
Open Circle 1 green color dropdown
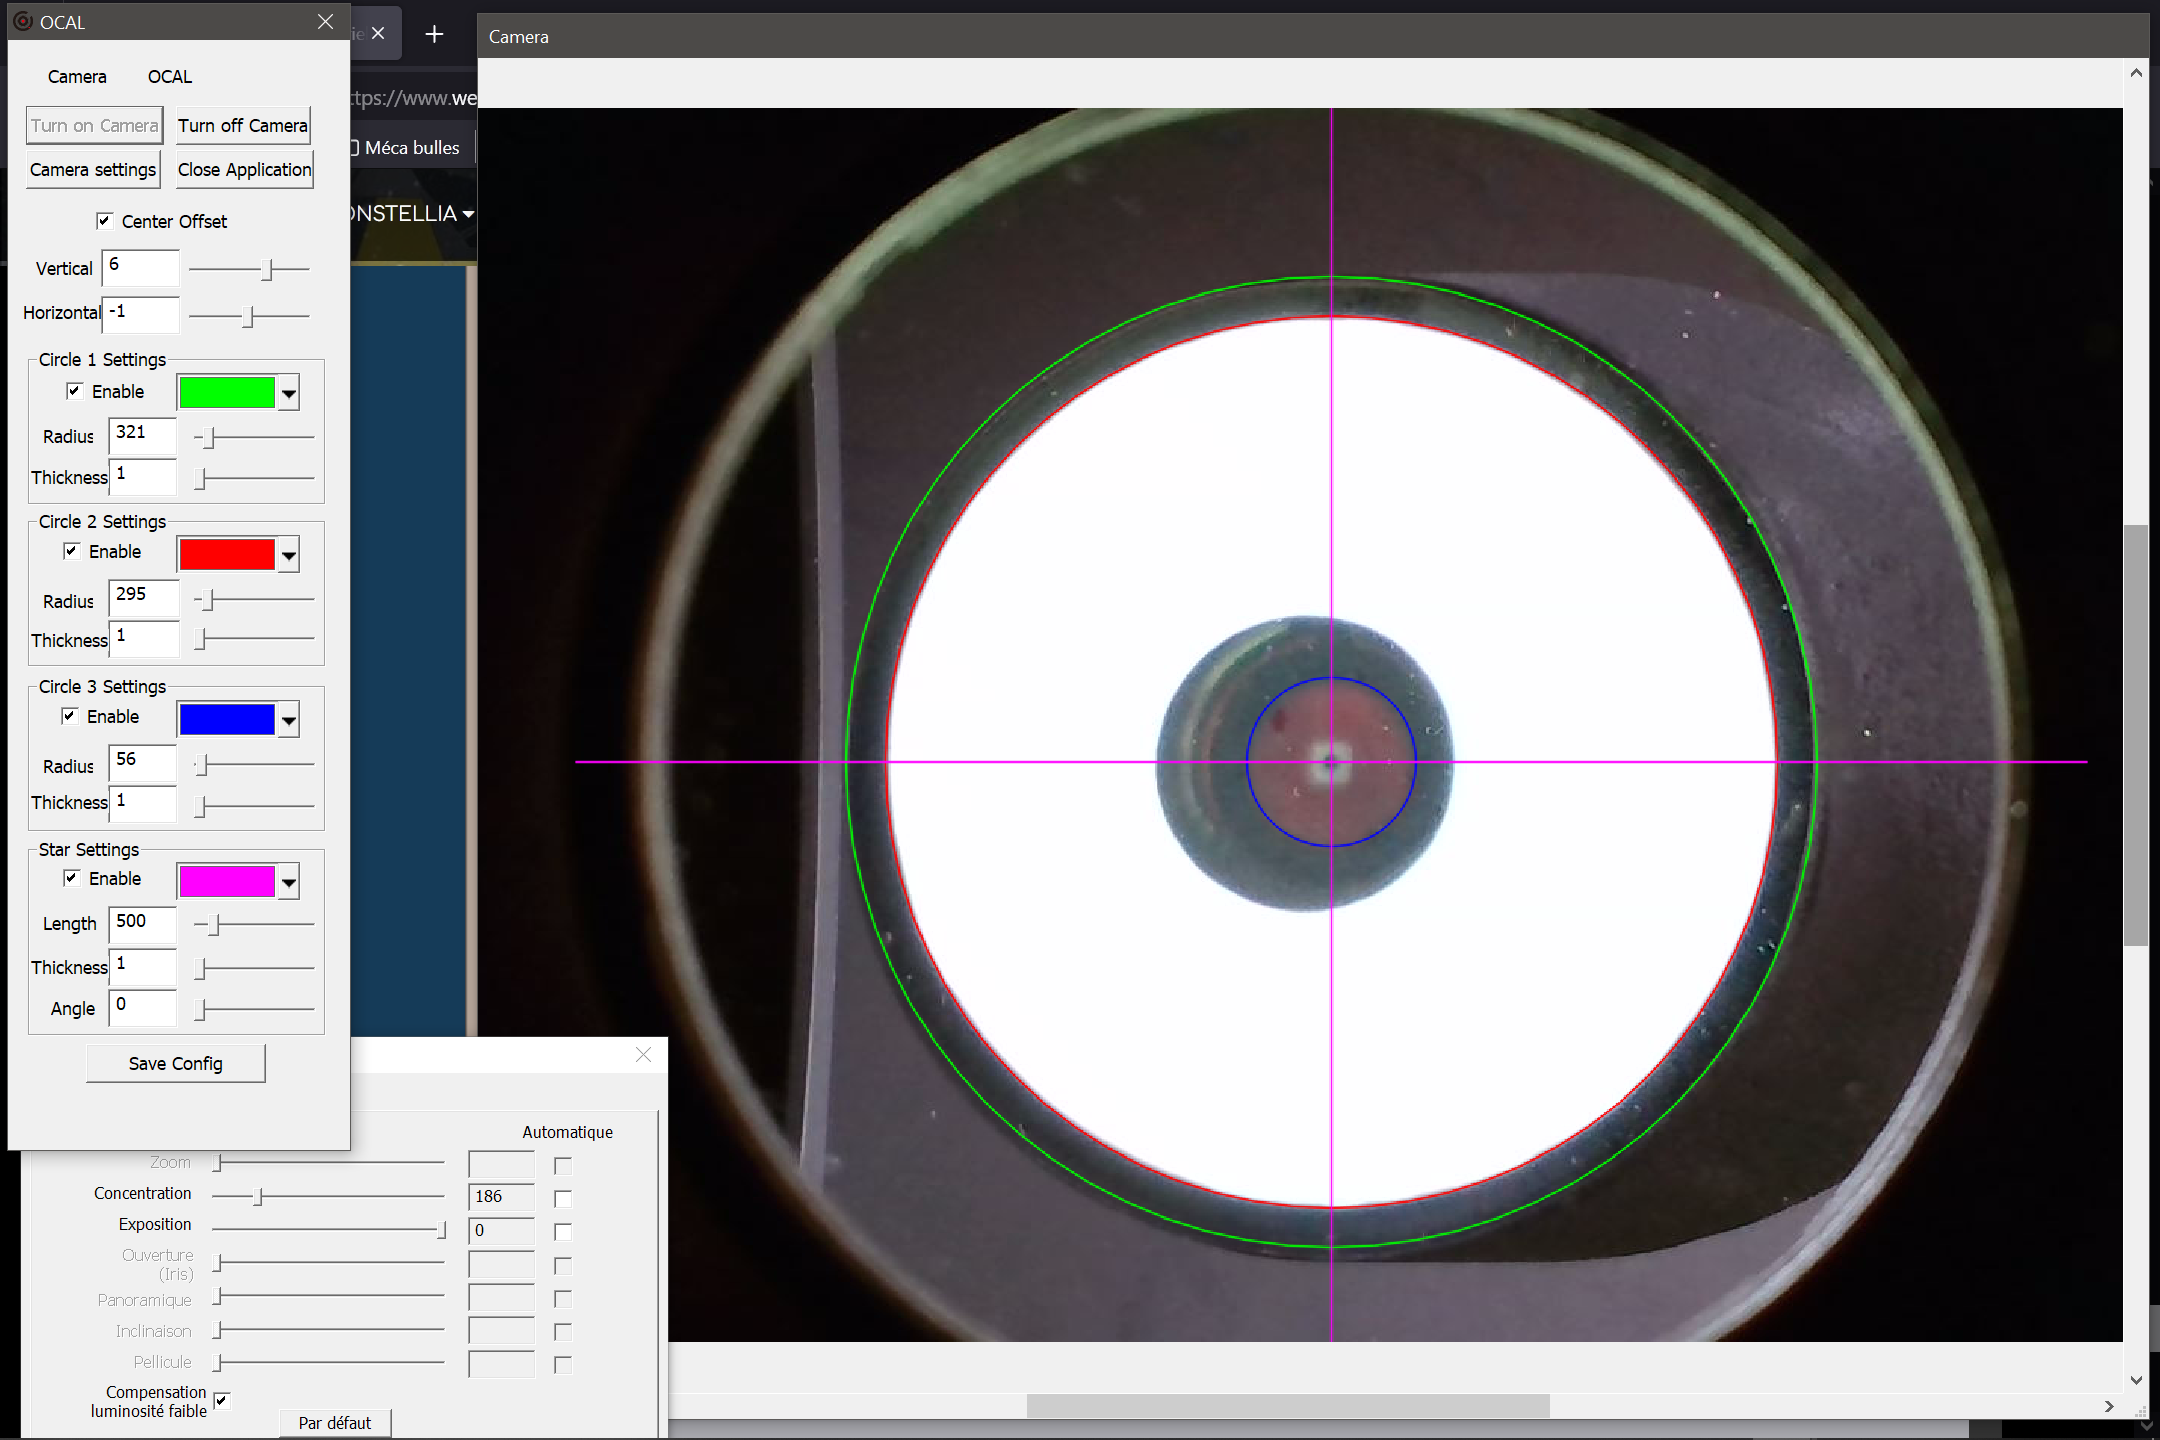pos(289,394)
